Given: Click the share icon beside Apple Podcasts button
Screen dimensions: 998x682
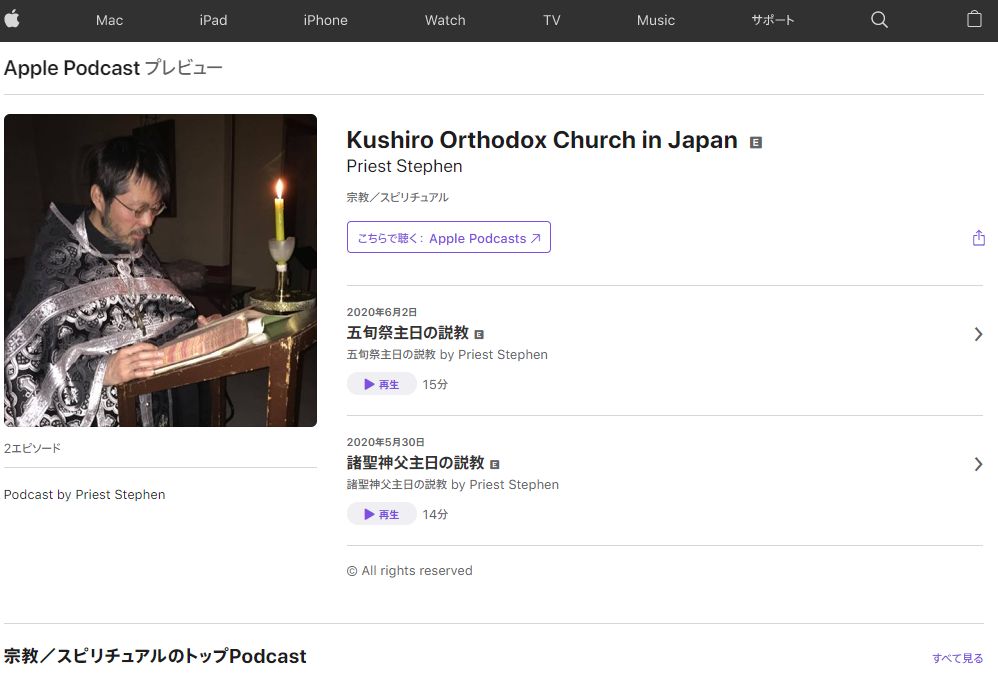Looking at the screenshot, I should [979, 238].
